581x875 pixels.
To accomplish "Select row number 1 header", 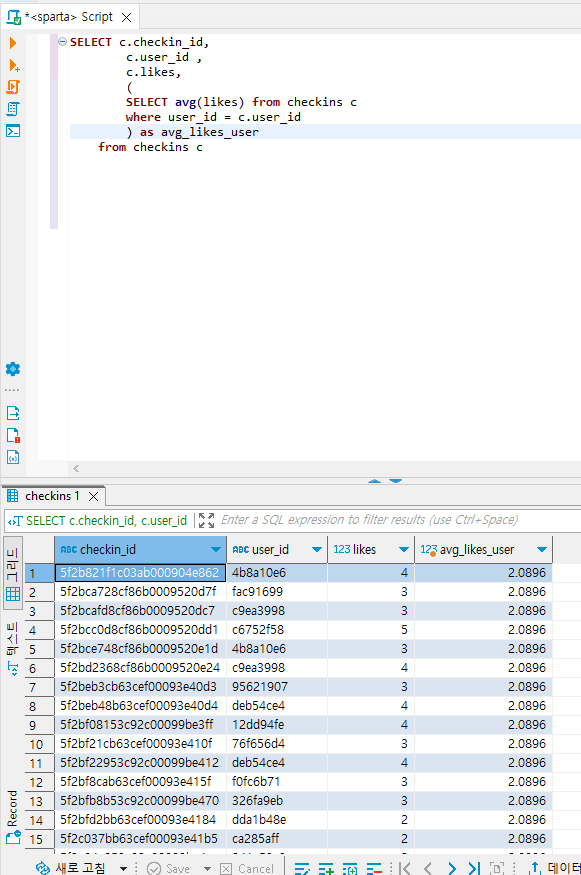I will [39, 573].
